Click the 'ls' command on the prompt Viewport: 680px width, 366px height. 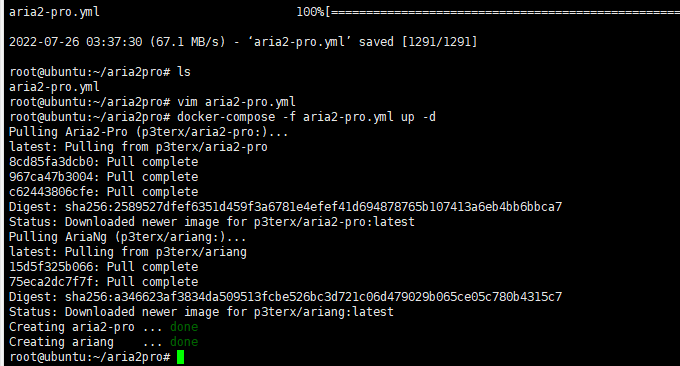[184, 72]
